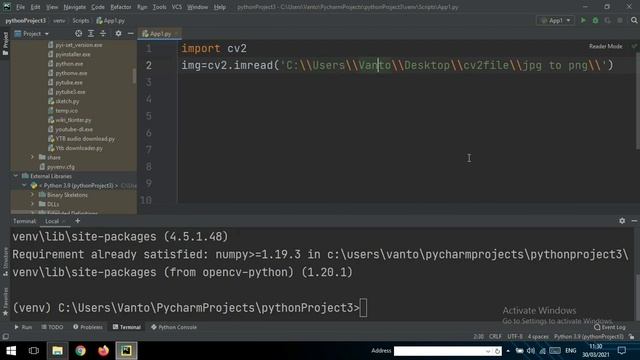Collapse all items in Project panel

pyautogui.click(x=103, y=33)
